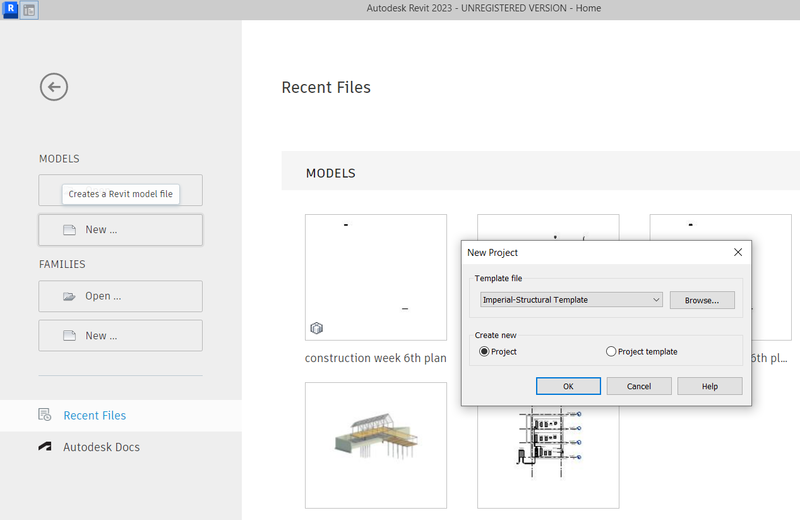
Task: Click the folder icon on Families Open button
Action: tap(69, 296)
